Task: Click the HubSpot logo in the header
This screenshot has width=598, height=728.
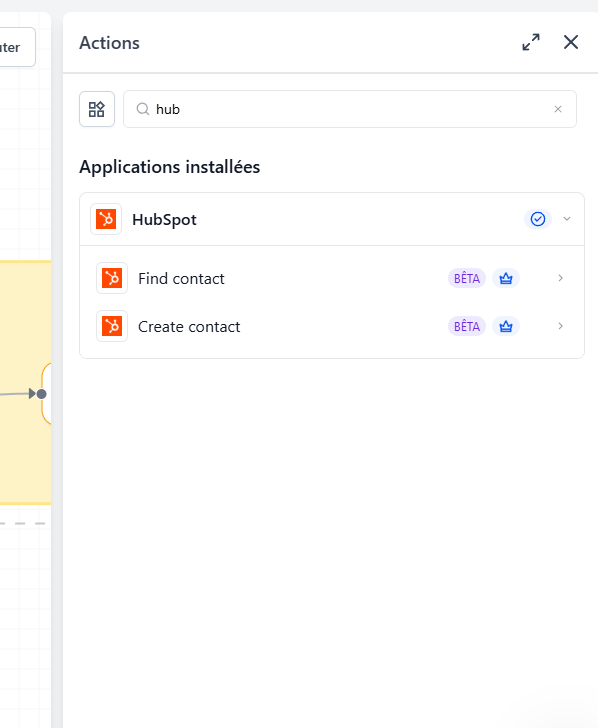Action: point(106,219)
